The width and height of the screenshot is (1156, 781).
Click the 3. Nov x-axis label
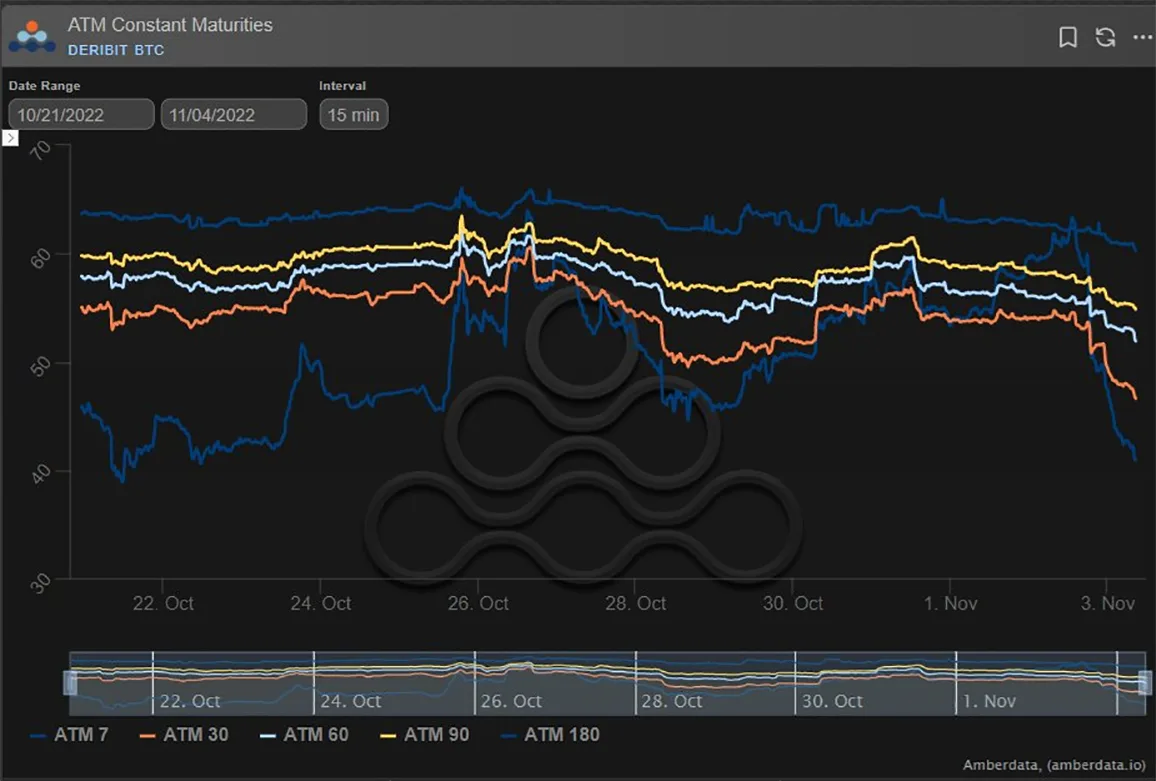(1107, 603)
